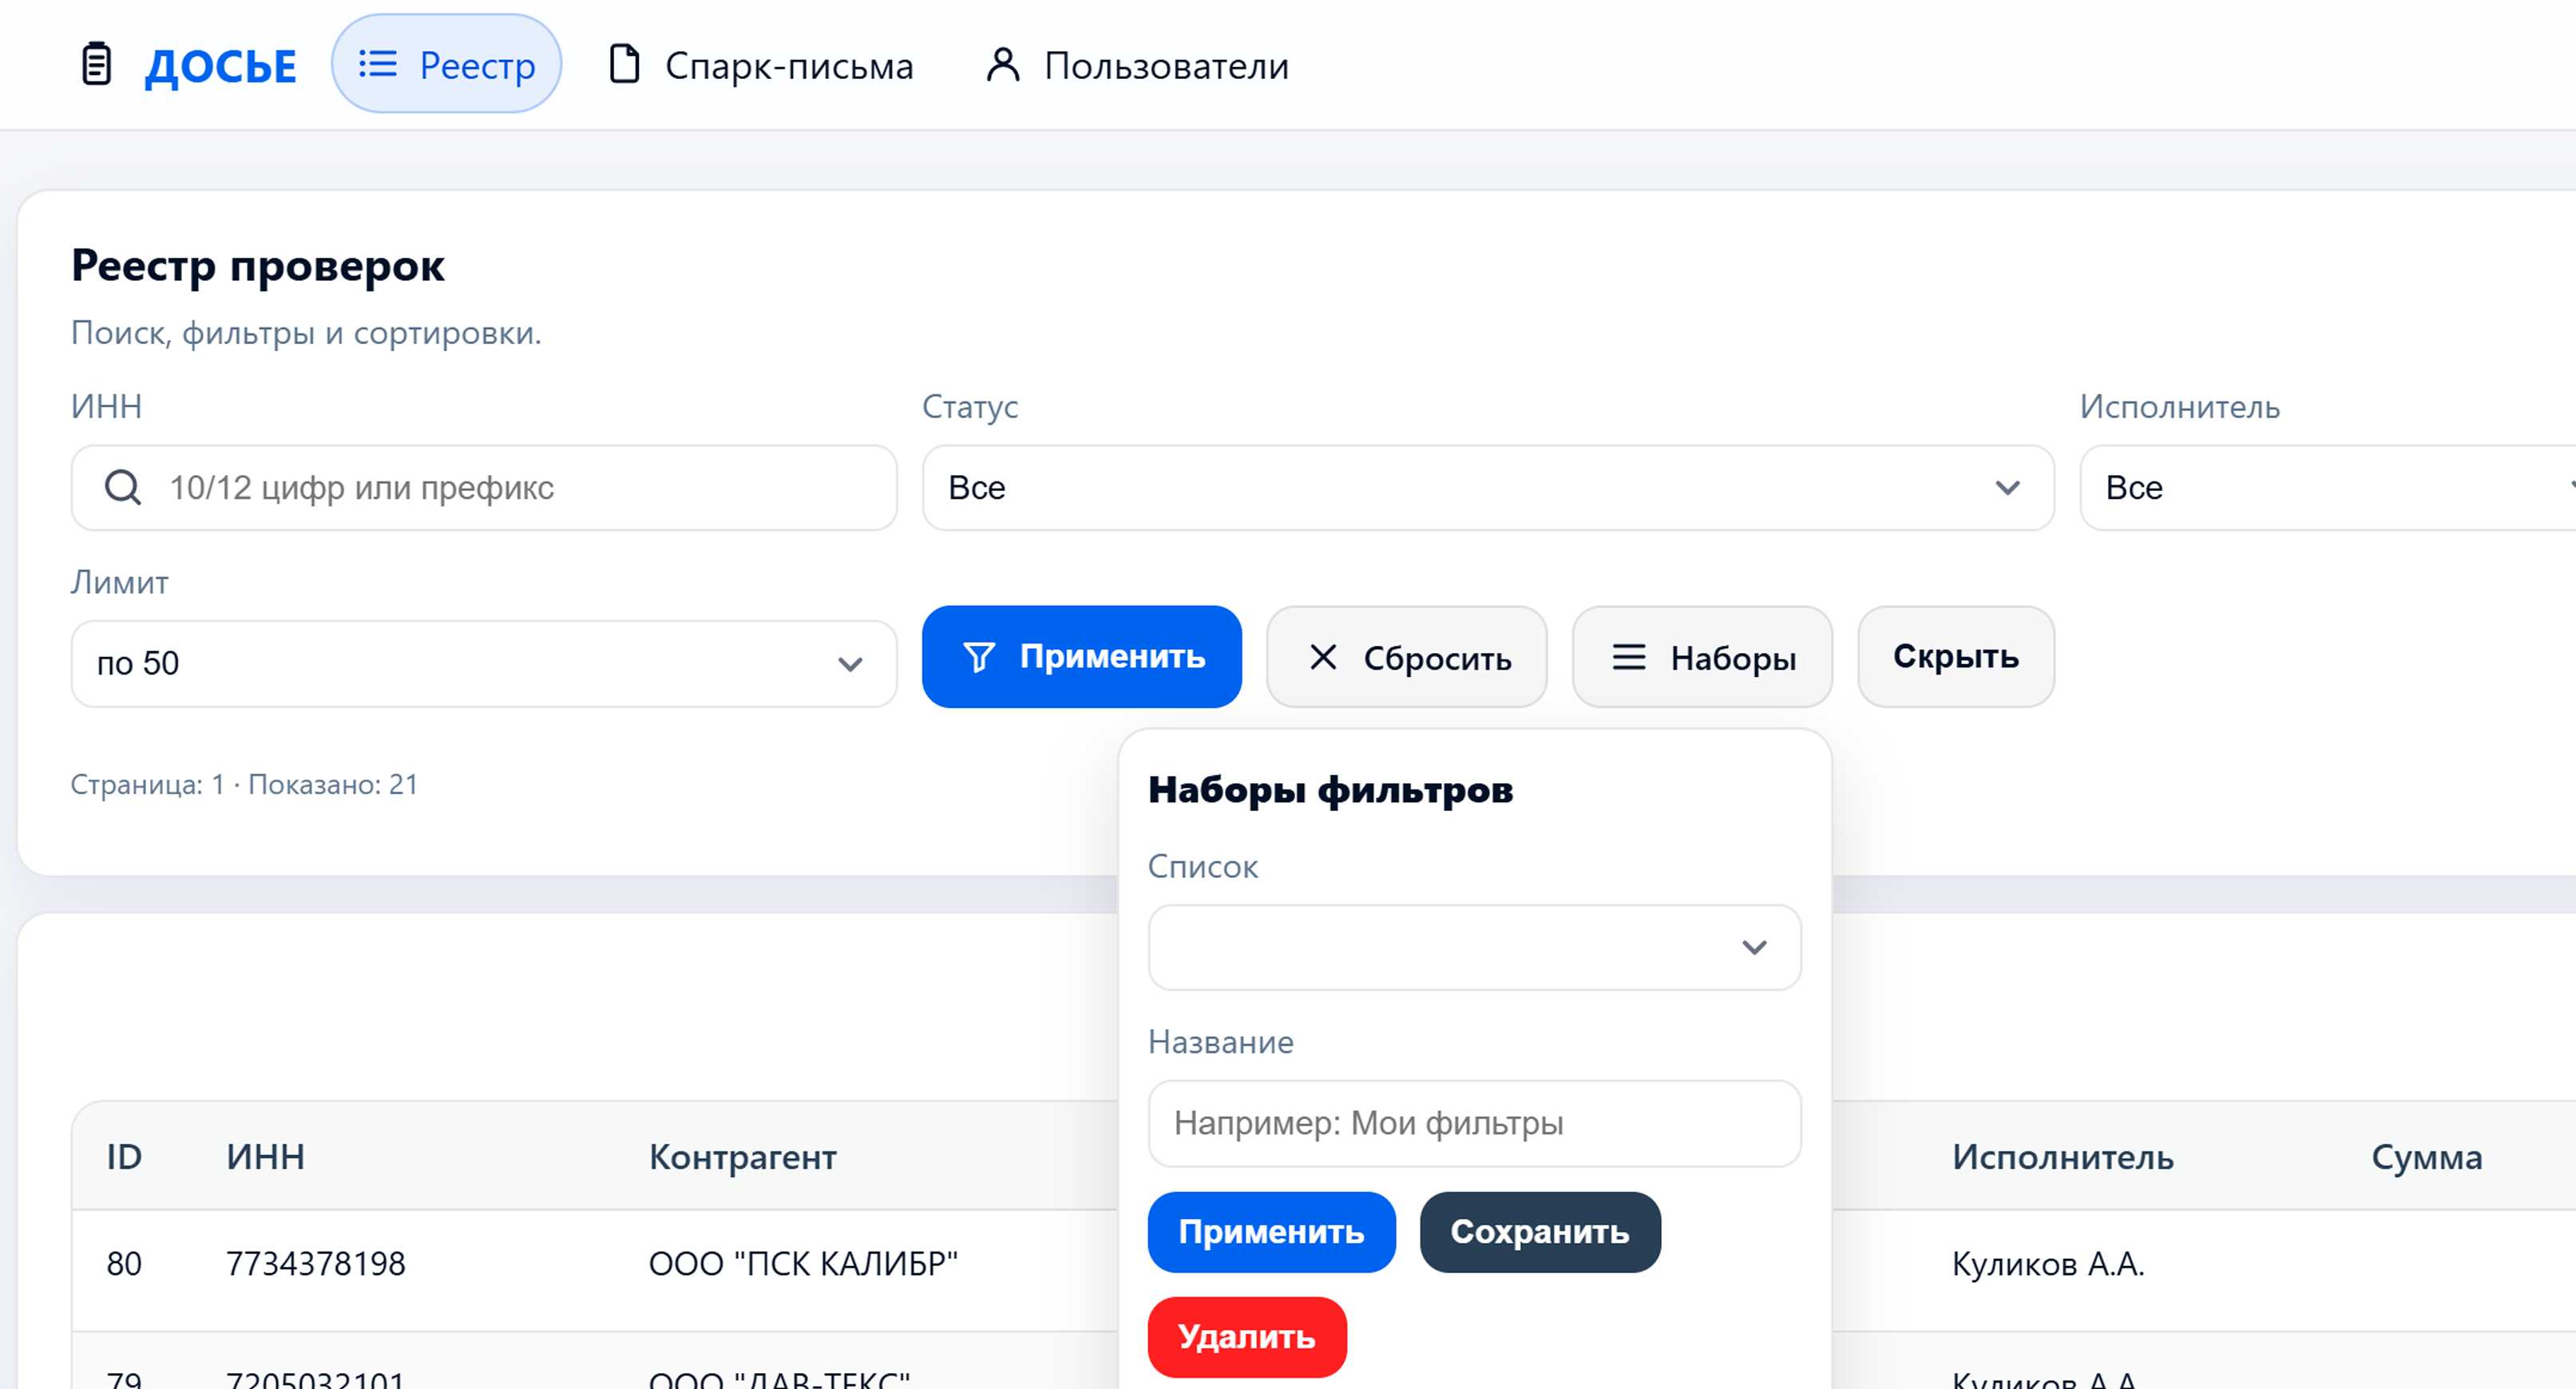The image size is (2576, 1389).
Task: Focus the ИНН search input field
Action: coord(484,488)
